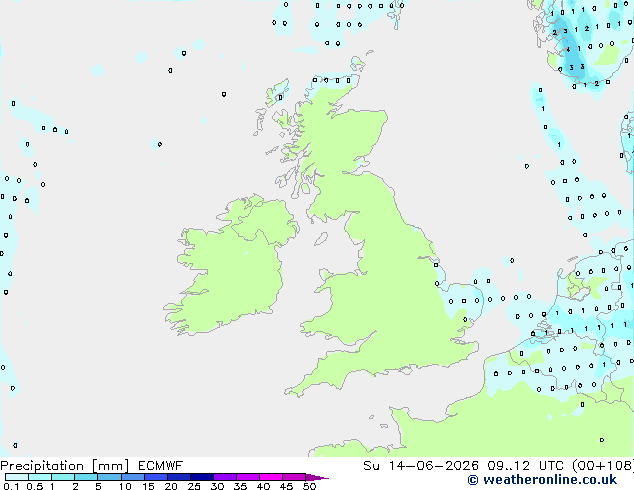Pick the 20–25 mm legend color
634x490 pixels.
[x=178, y=477]
